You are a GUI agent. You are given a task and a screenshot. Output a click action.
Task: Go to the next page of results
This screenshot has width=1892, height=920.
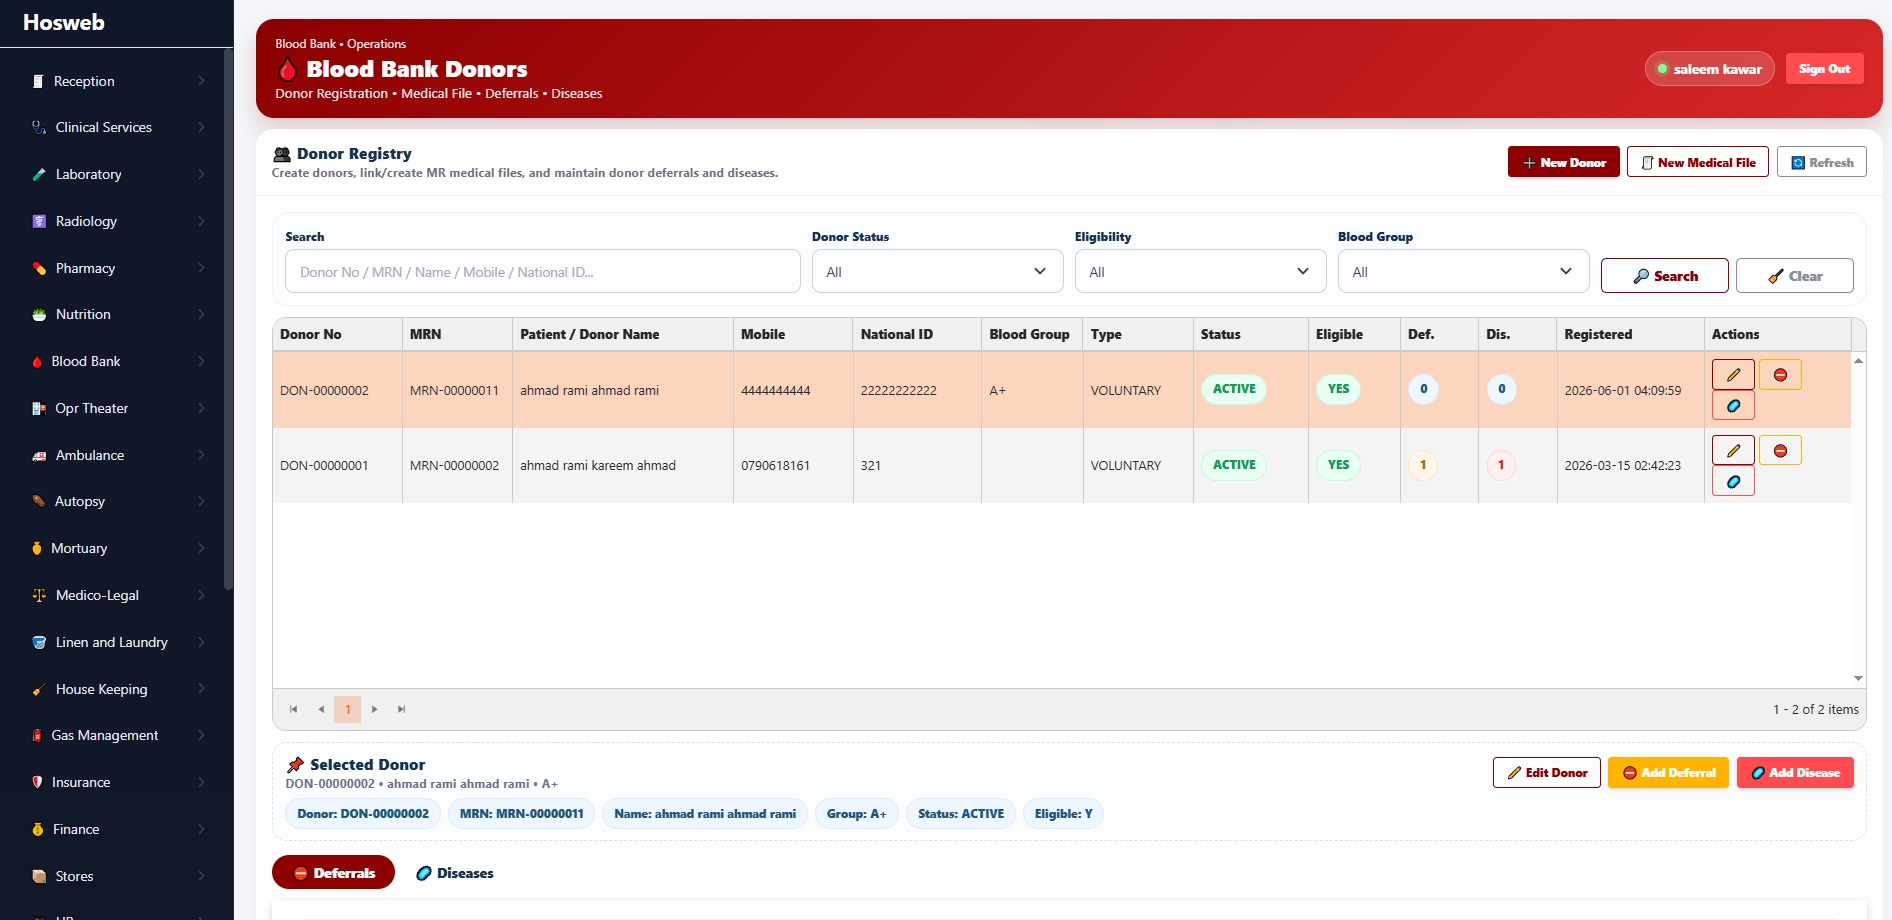coord(375,709)
